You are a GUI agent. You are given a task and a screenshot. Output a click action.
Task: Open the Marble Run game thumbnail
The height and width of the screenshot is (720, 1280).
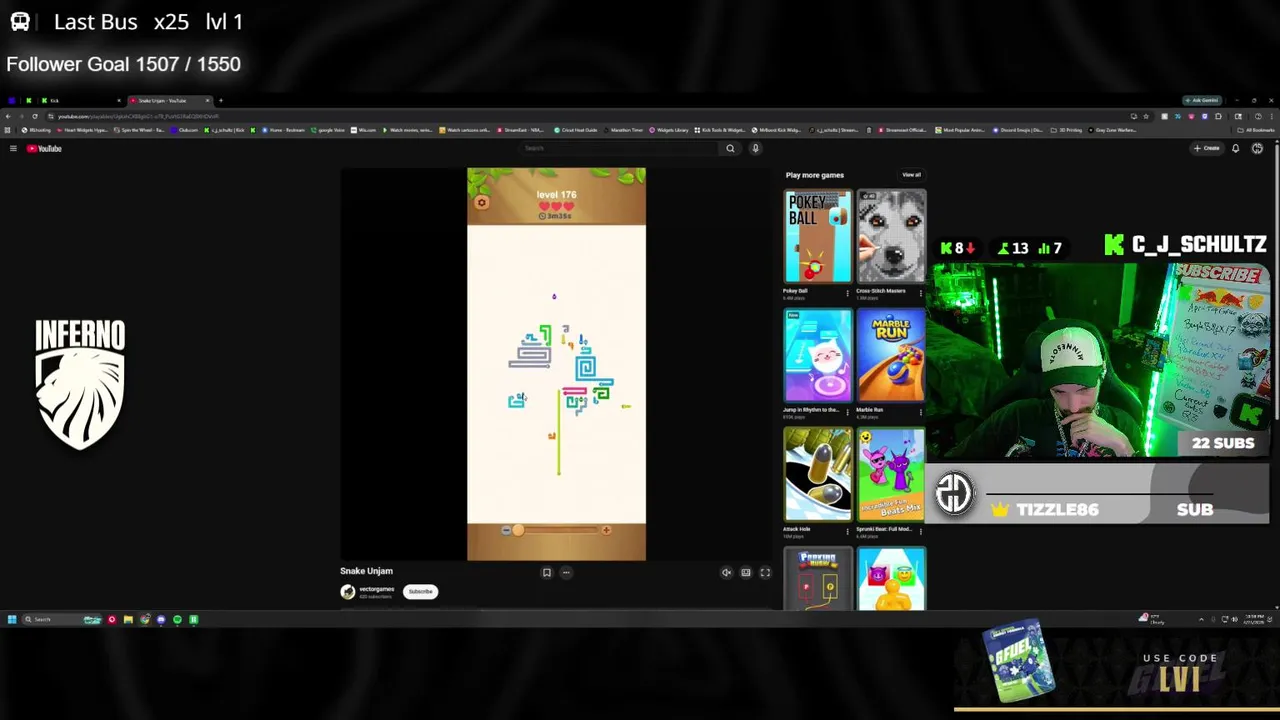click(891, 355)
